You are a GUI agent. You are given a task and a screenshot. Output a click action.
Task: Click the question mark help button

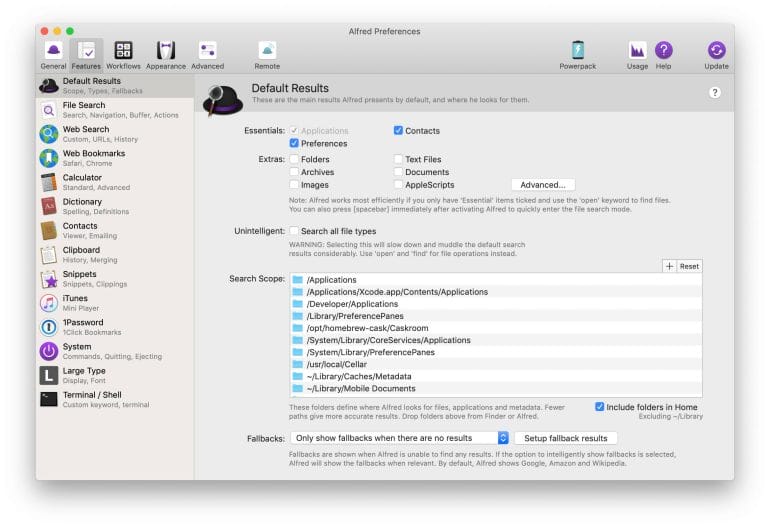click(x=715, y=92)
